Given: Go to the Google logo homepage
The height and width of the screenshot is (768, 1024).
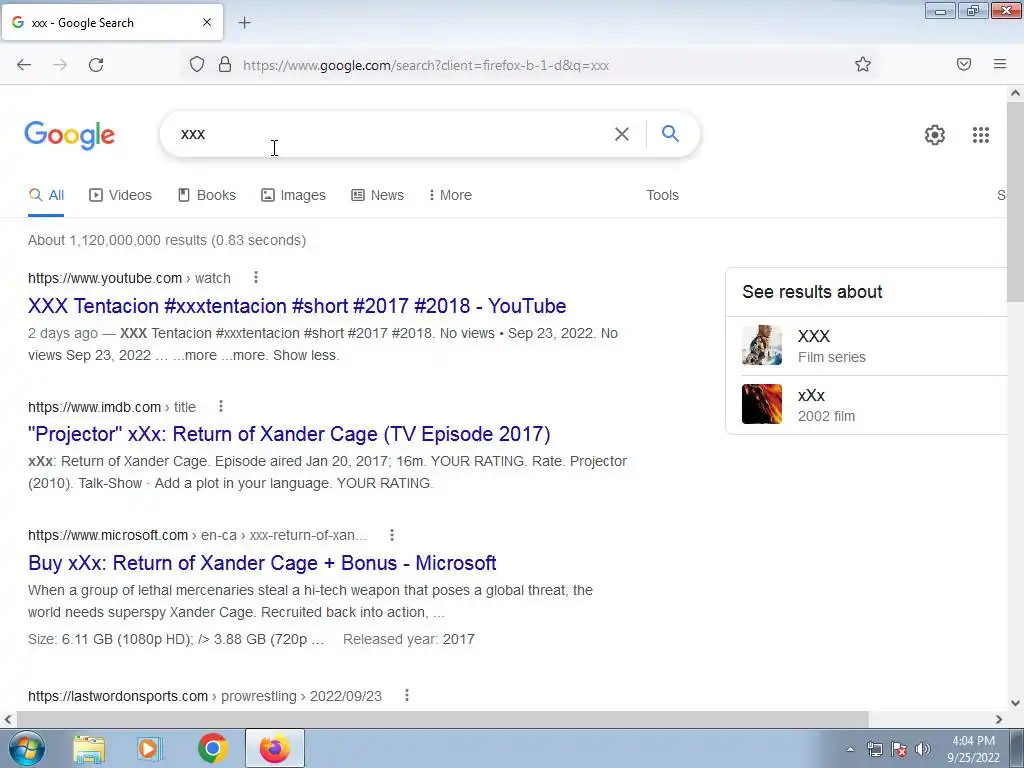Looking at the screenshot, I should click(x=69, y=135).
